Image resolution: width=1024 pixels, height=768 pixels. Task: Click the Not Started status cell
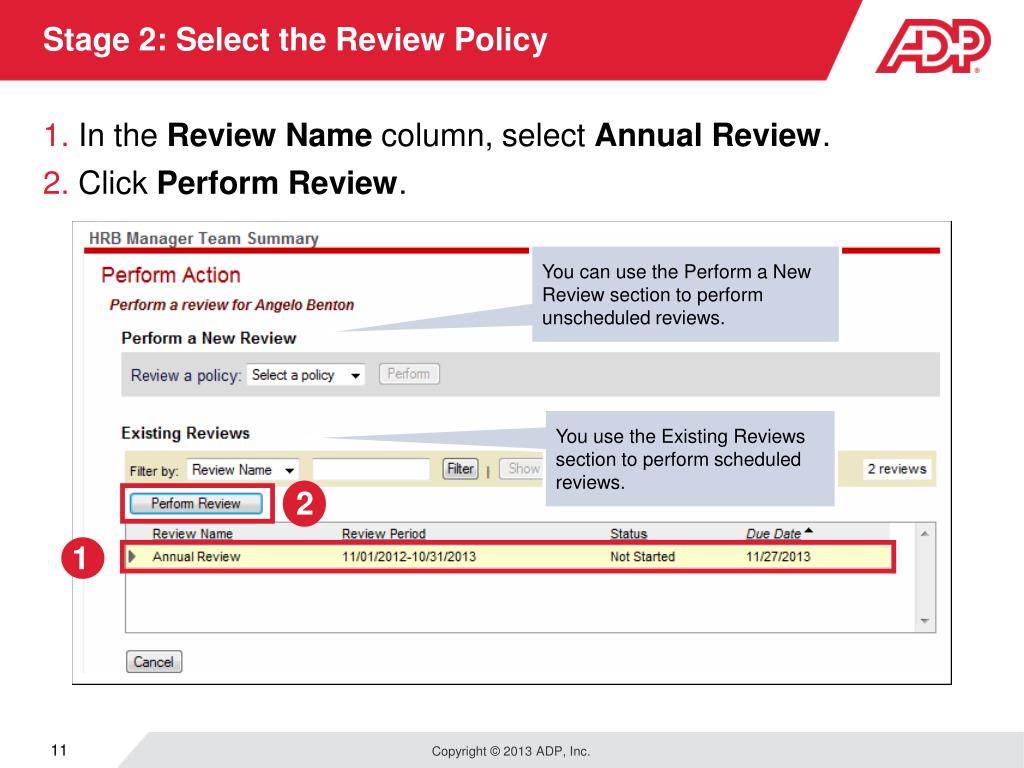pyautogui.click(x=643, y=557)
